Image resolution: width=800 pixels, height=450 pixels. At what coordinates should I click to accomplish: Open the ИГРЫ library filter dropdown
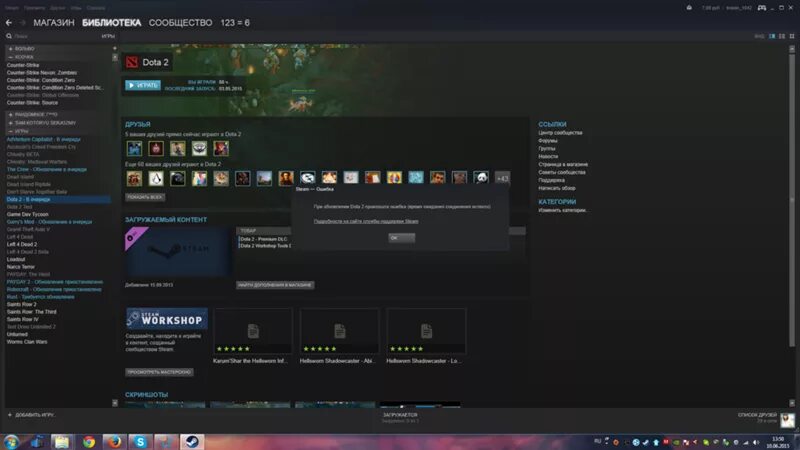108,36
